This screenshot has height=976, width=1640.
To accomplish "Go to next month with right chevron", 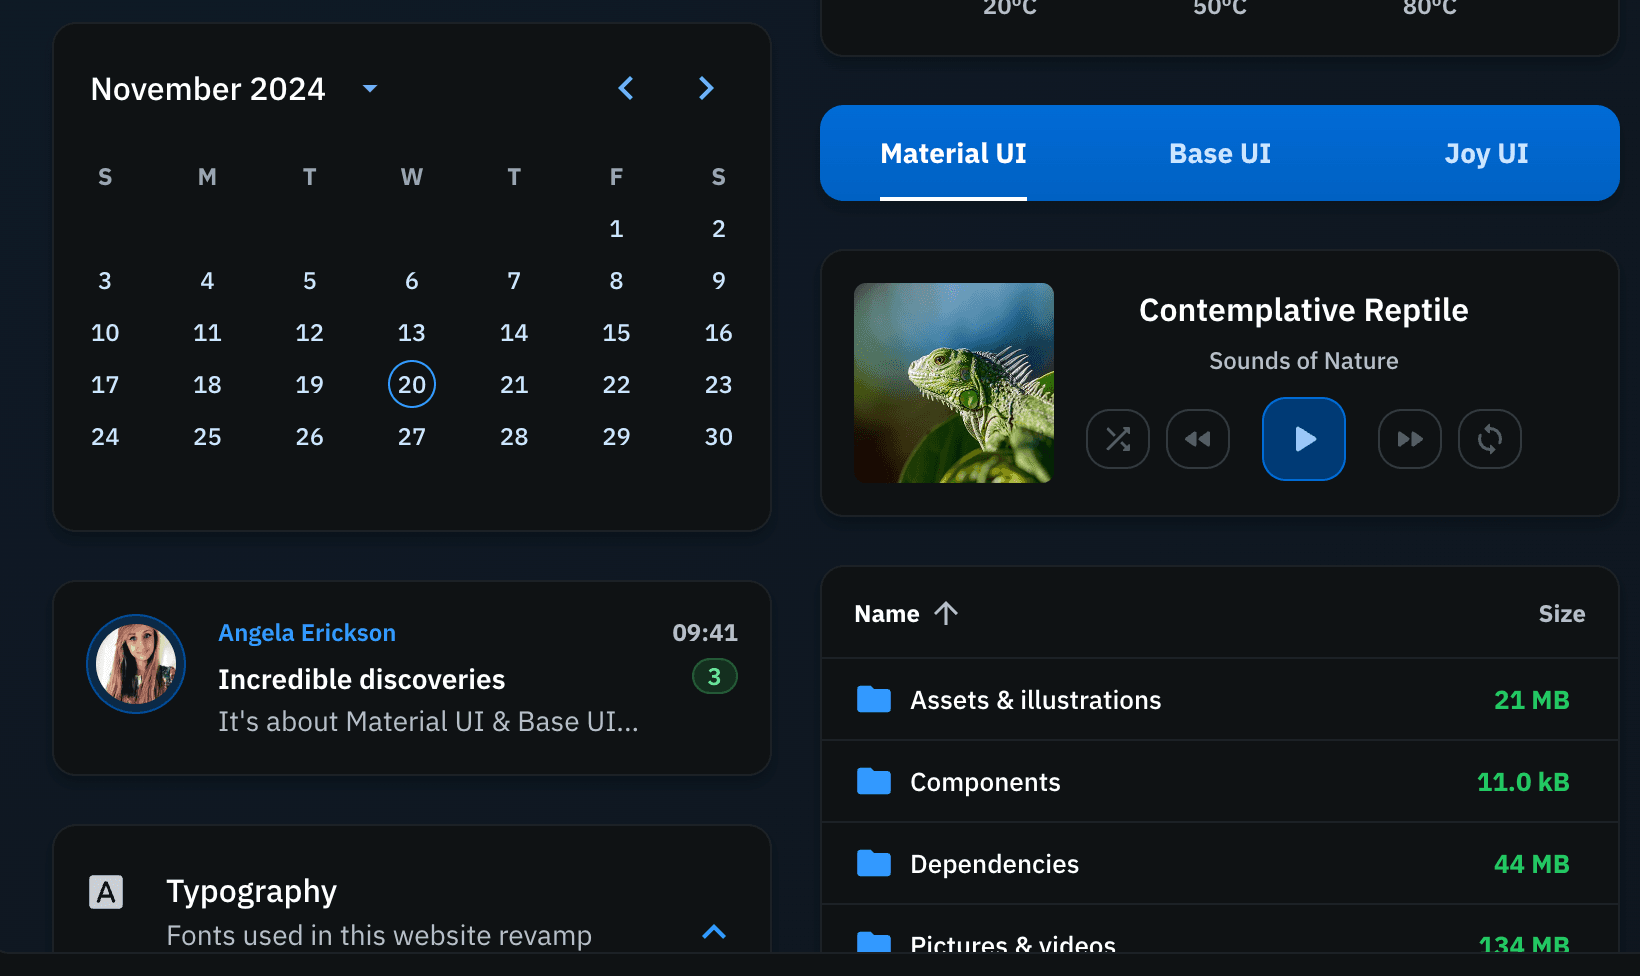I will (x=706, y=88).
